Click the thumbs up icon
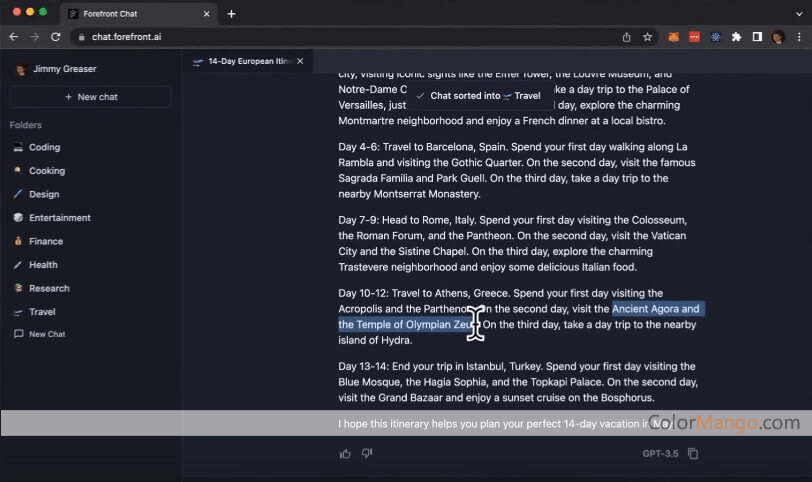The height and width of the screenshot is (482, 812). tap(345, 454)
